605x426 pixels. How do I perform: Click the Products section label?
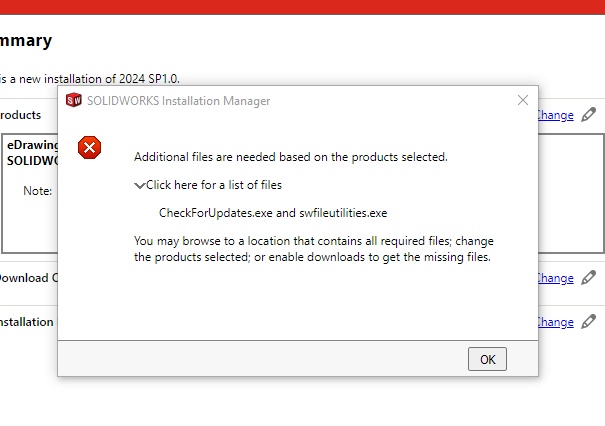[x=21, y=115]
